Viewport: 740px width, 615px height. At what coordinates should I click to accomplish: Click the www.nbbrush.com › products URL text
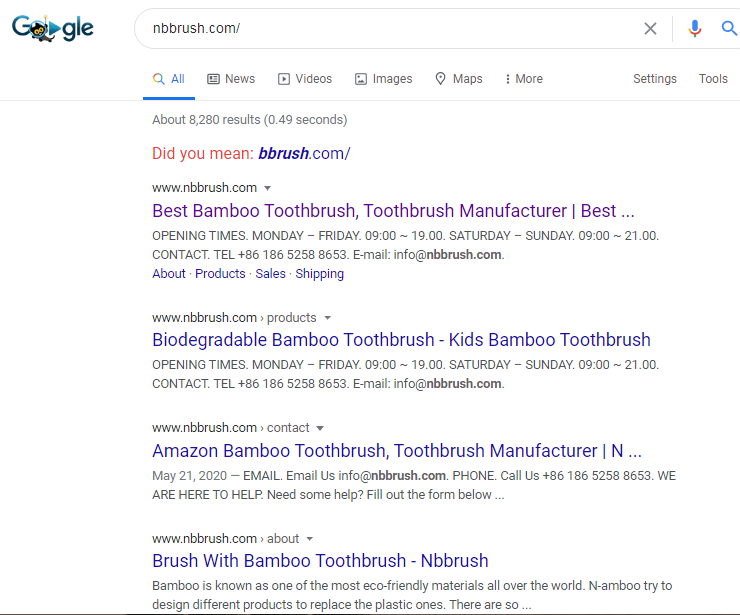point(234,318)
